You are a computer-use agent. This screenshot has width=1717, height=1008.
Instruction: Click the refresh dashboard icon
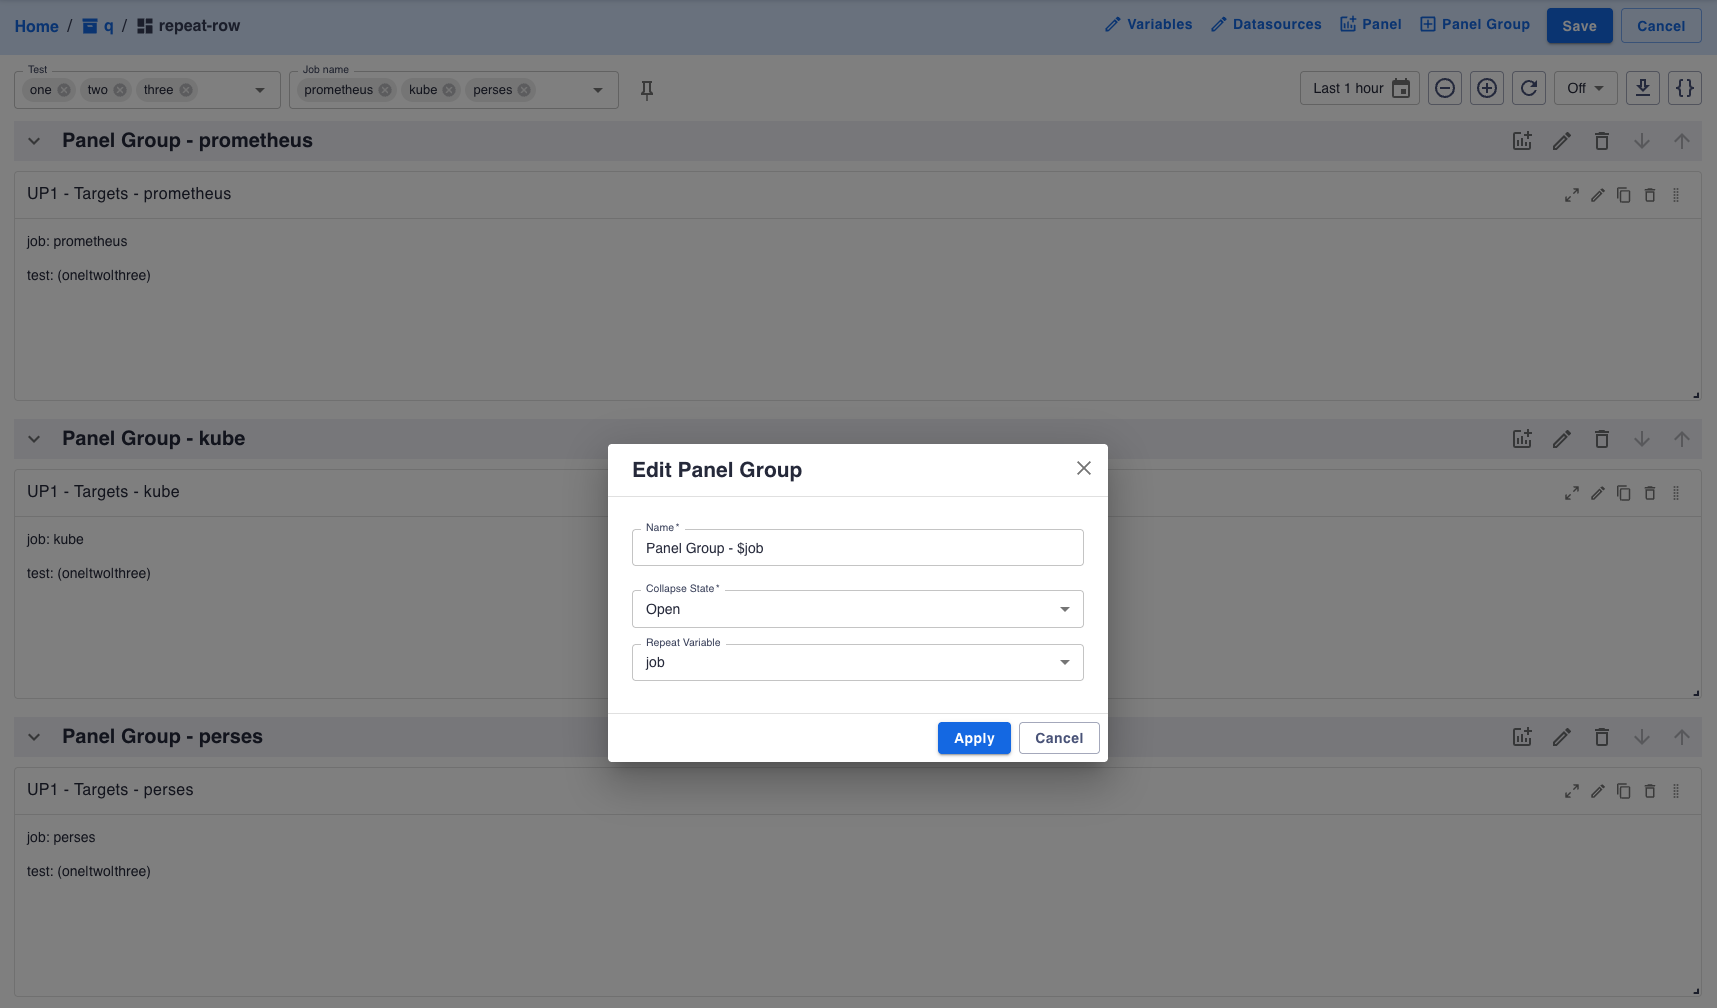[x=1528, y=88]
